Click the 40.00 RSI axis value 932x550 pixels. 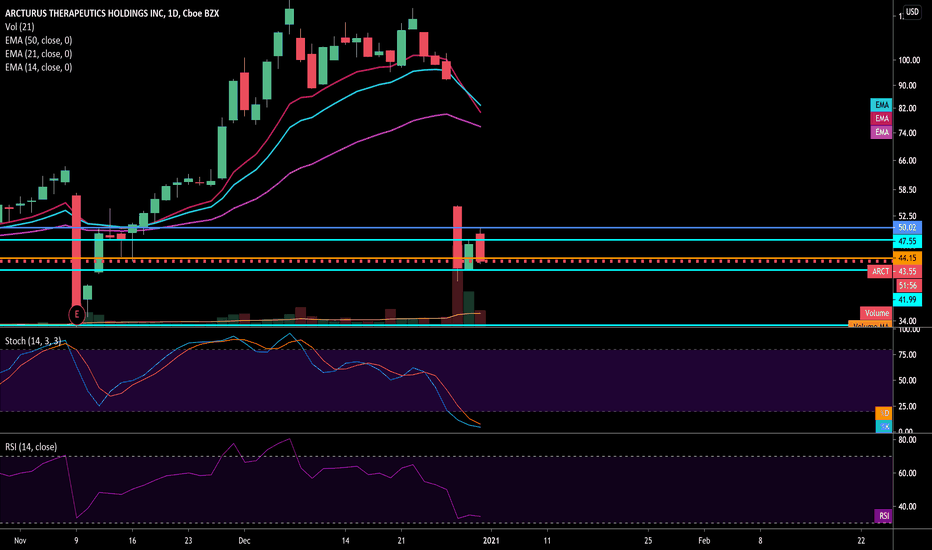click(x=907, y=507)
